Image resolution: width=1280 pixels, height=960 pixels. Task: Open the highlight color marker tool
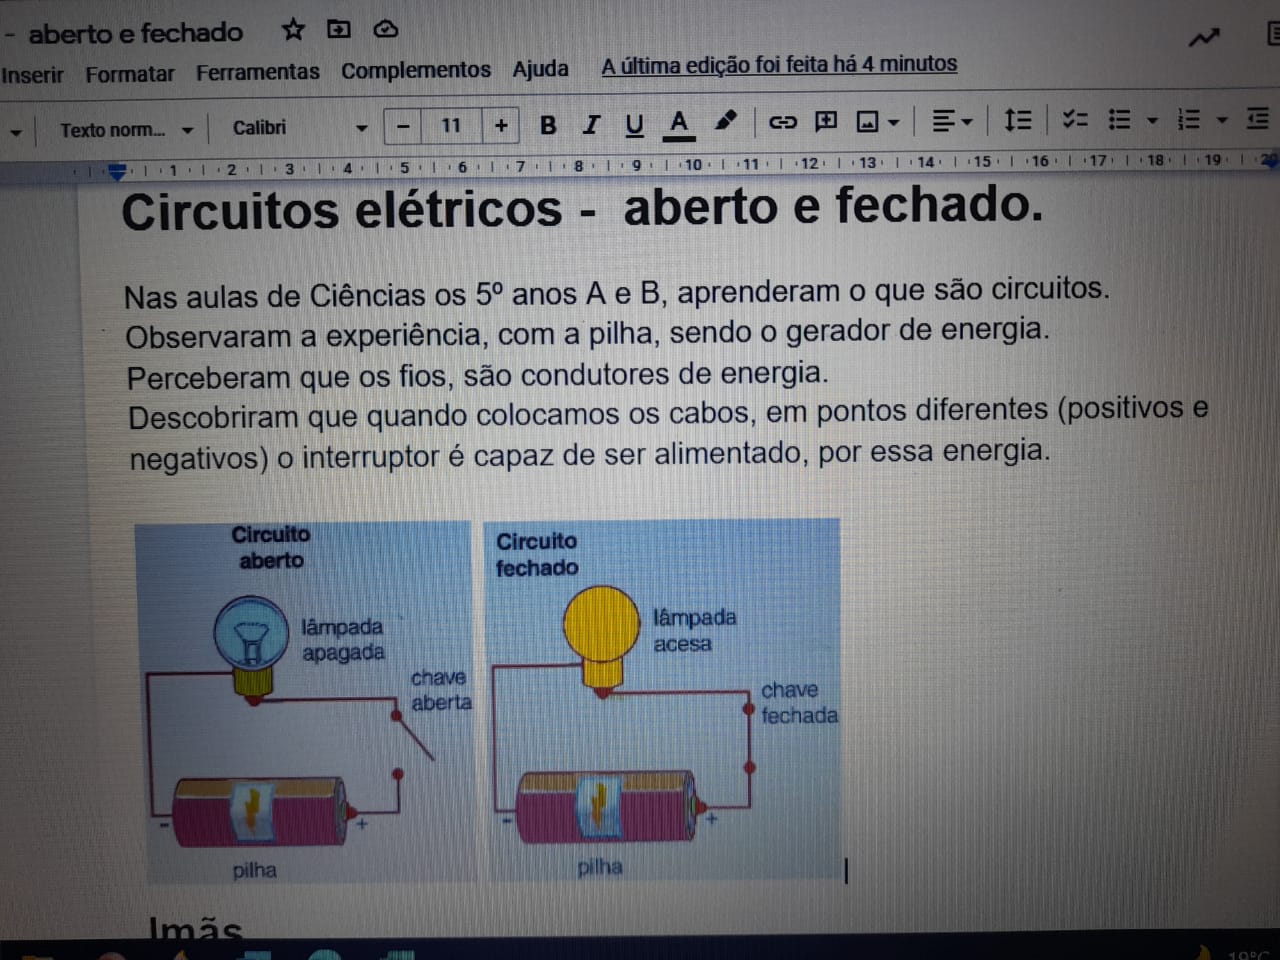coord(726,122)
